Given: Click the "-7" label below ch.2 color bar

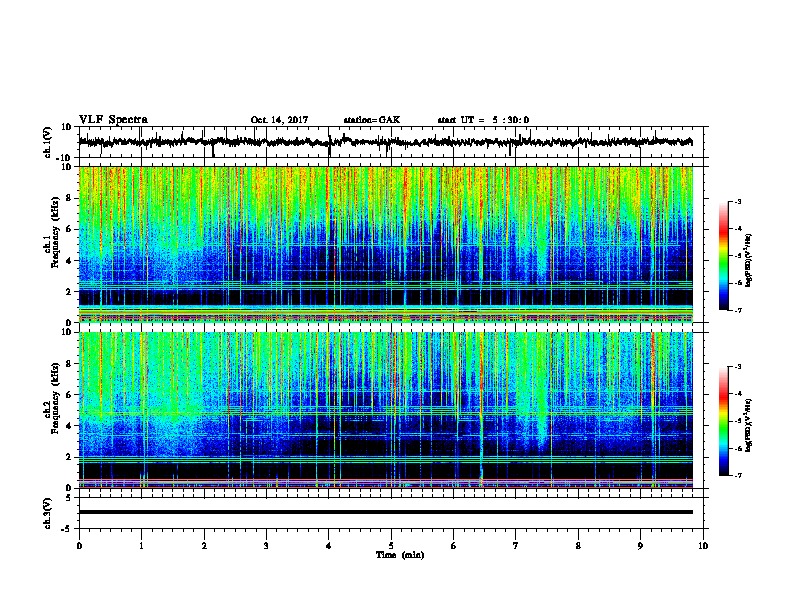Looking at the screenshot, I should coord(737,475).
